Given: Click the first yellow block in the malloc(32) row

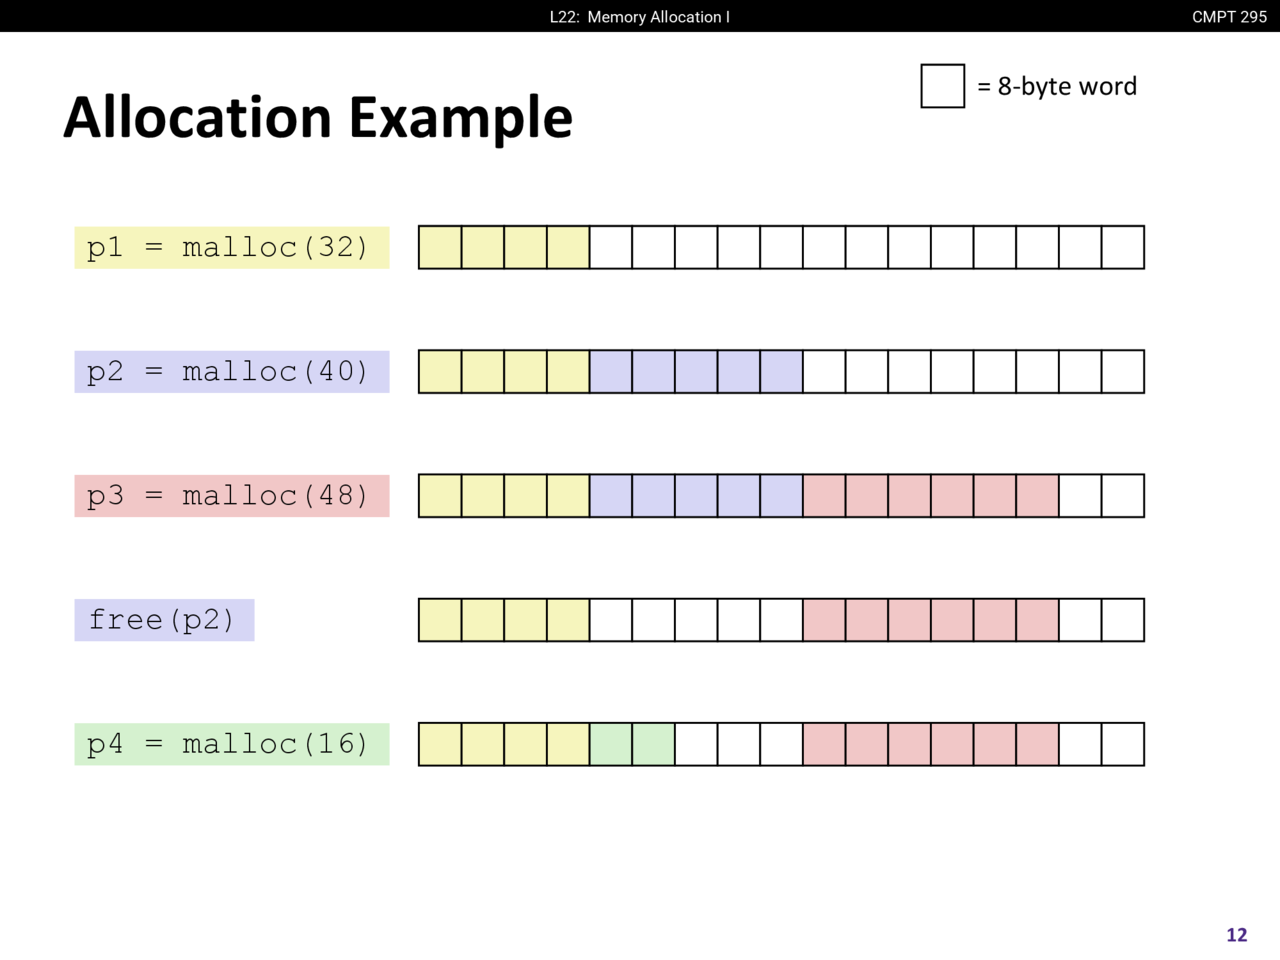Looking at the screenshot, I should click(x=440, y=248).
